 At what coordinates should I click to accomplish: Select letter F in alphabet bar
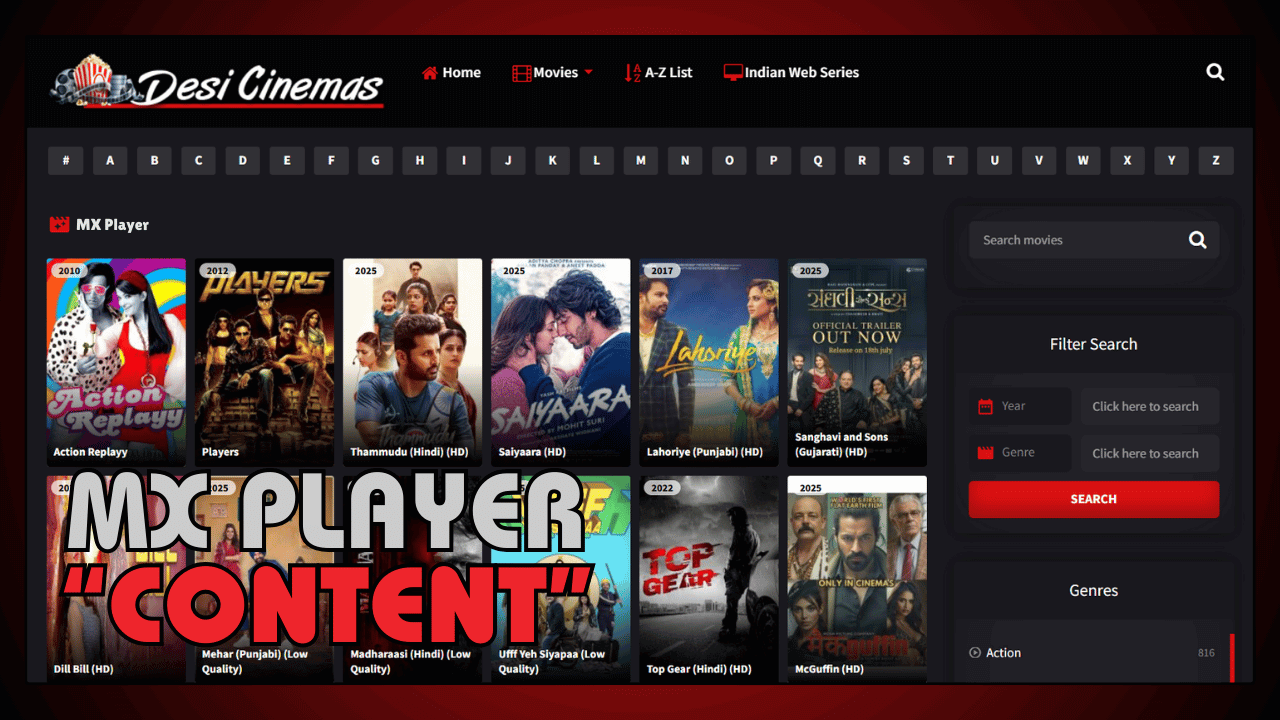(x=331, y=161)
